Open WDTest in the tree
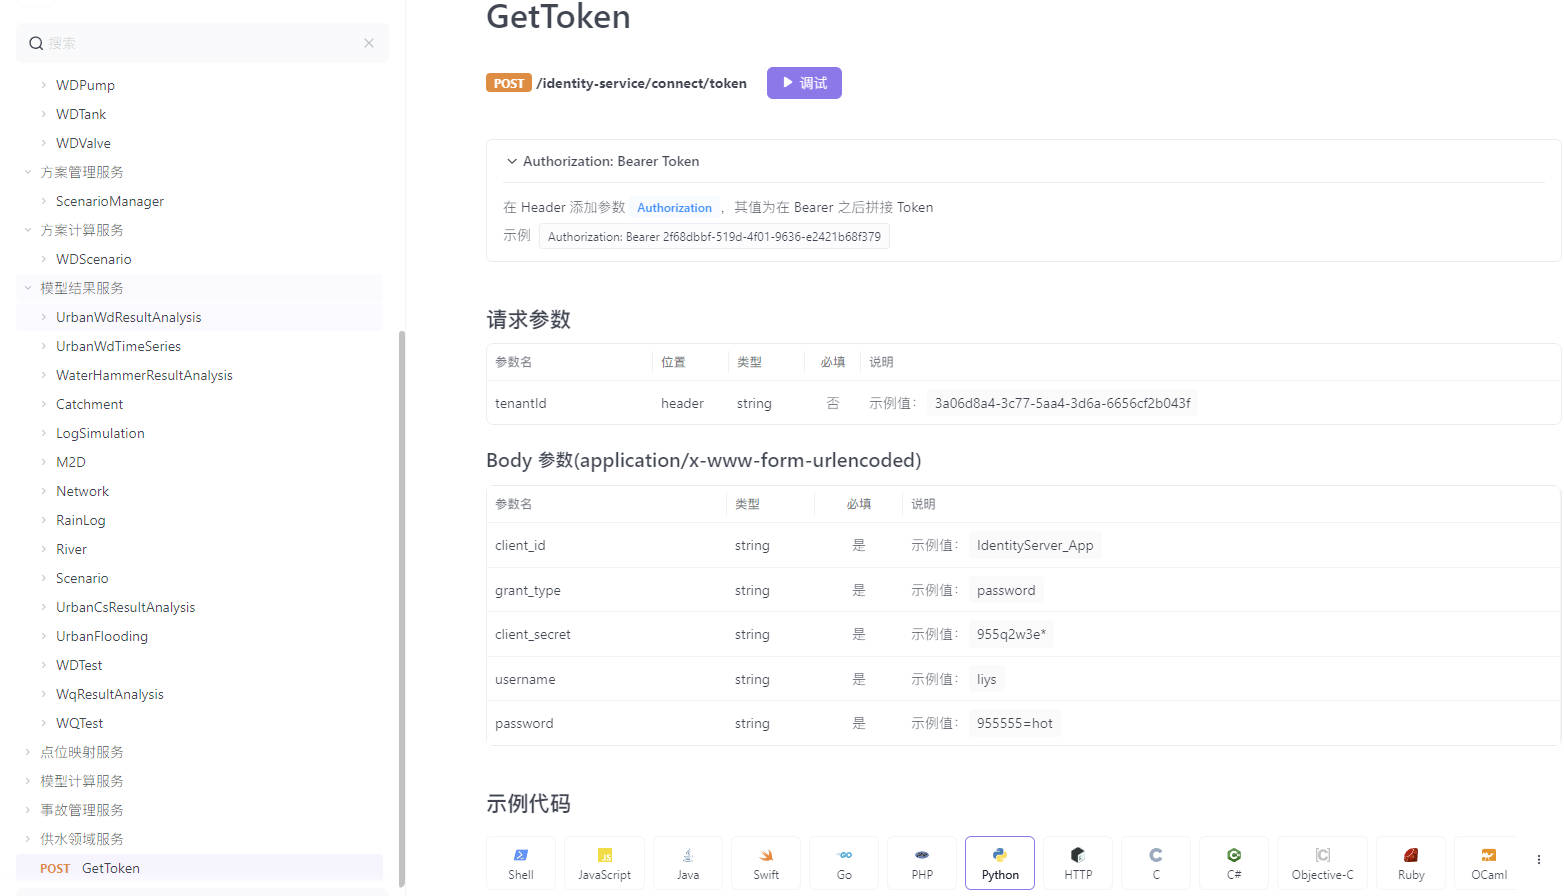This screenshot has height=896, width=1564. click(79, 665)
